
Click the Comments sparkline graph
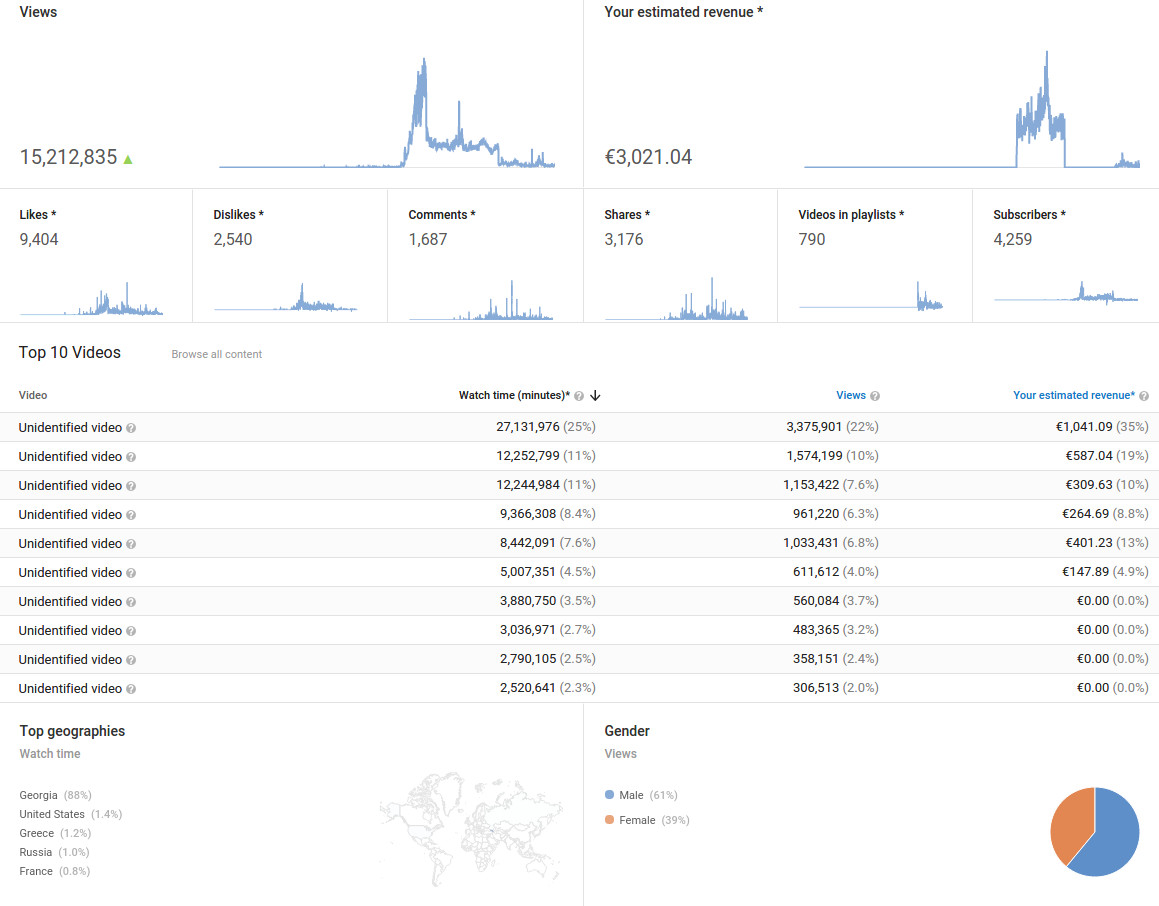481,299
